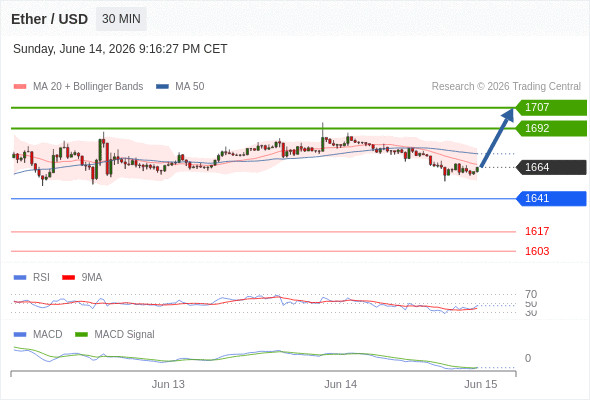590x400 pixels.
Task: Click the blue MACD legend icon
Action: (20, 335)
